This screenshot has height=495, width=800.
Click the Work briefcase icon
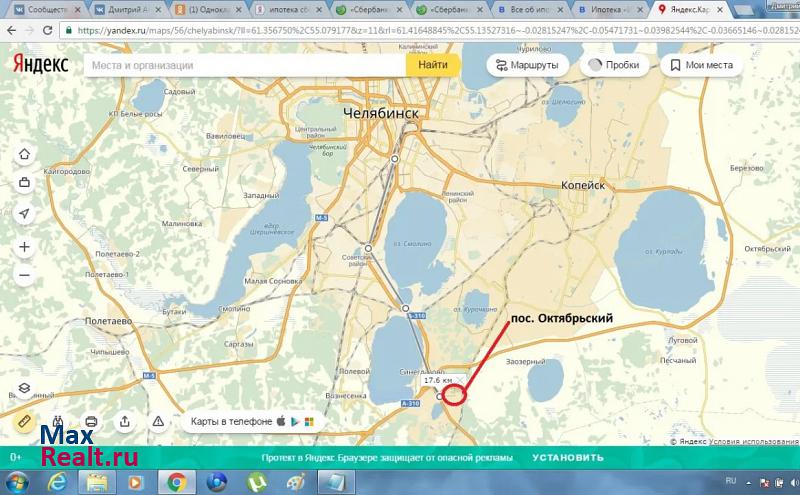tap(24, 183)
